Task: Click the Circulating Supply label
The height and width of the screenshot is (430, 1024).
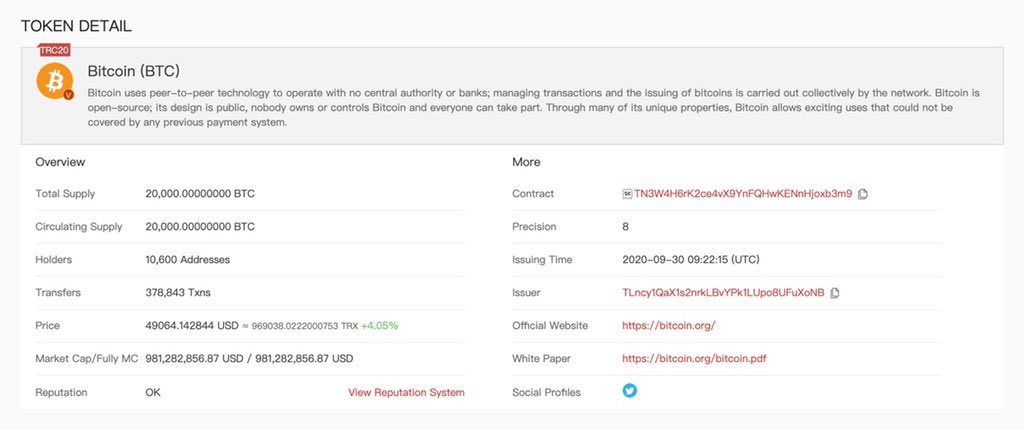Action: [79, 227]
